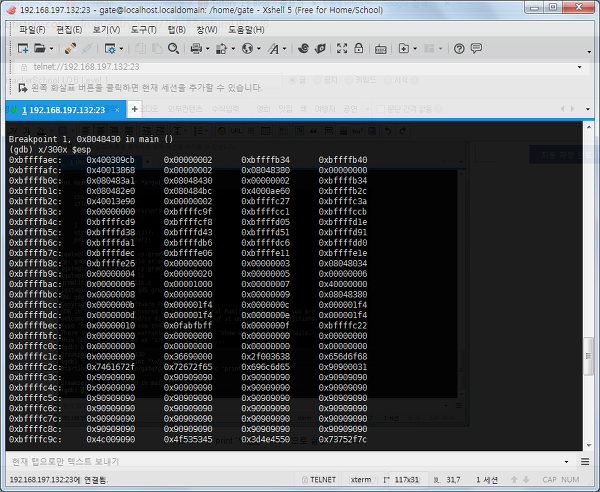
Task: Click the Find magnifier icon
Action: tap(173, 49)
